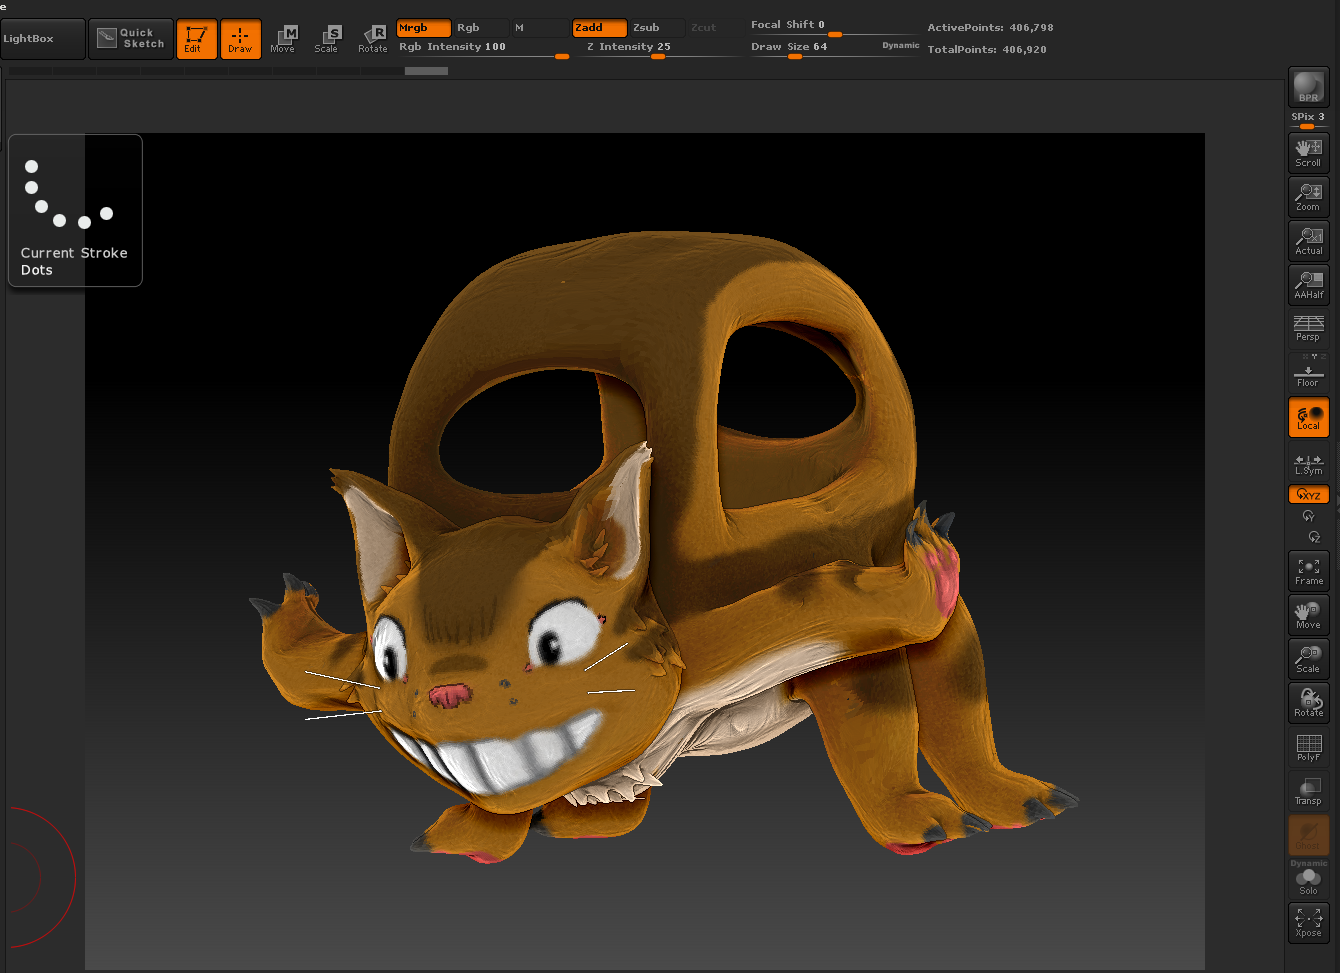
Task: Disable Local transformations
Action: 1308,417
